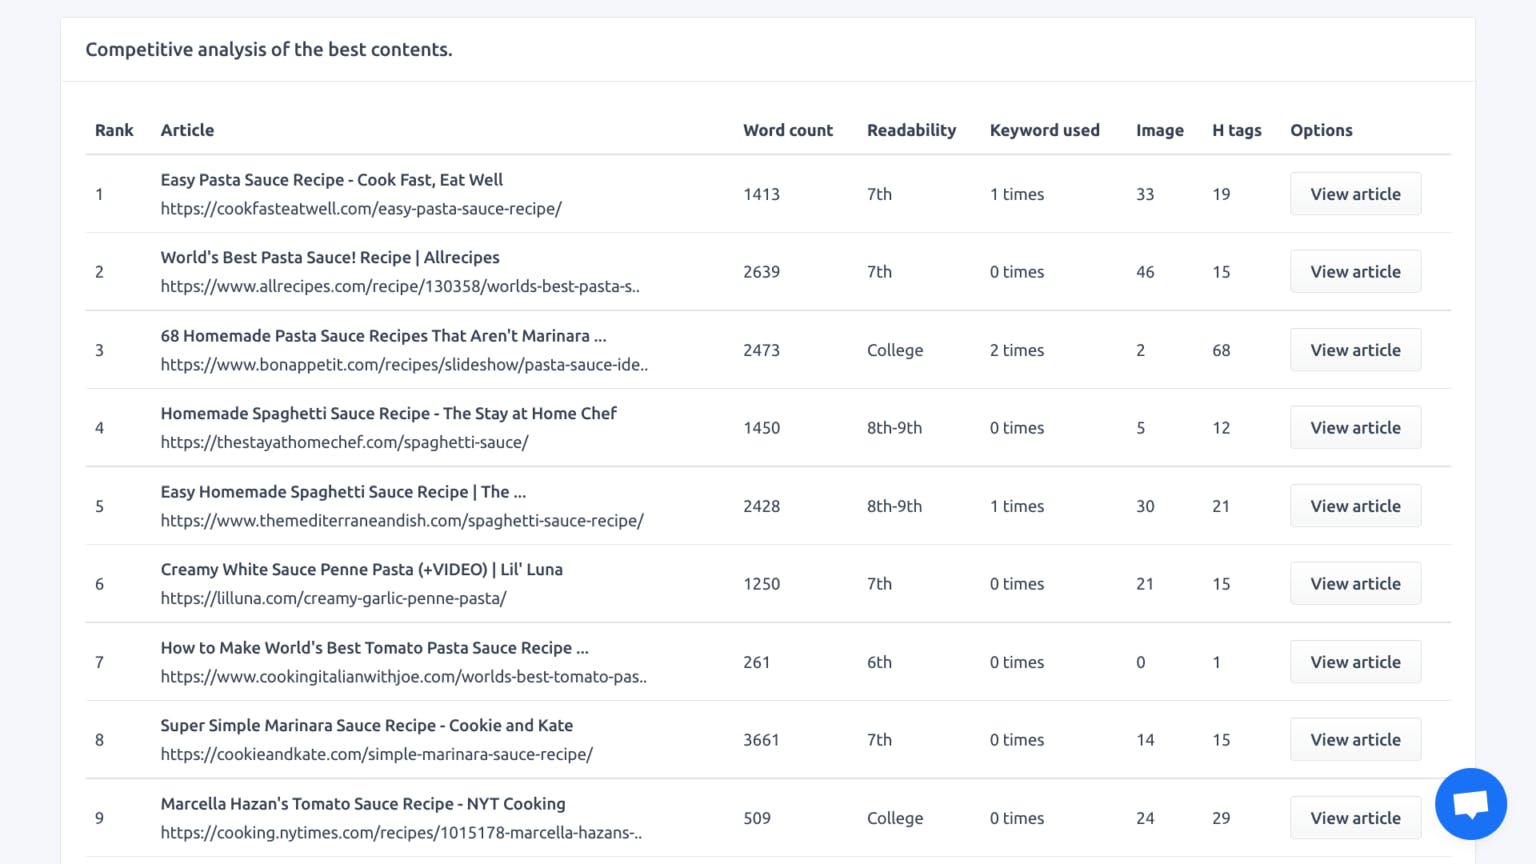Image resolution: width=1536 pixels, height=864 pixels.
Task: Click the thestayathomechef.com spaghetti-sauce URL
Action: 344,443
